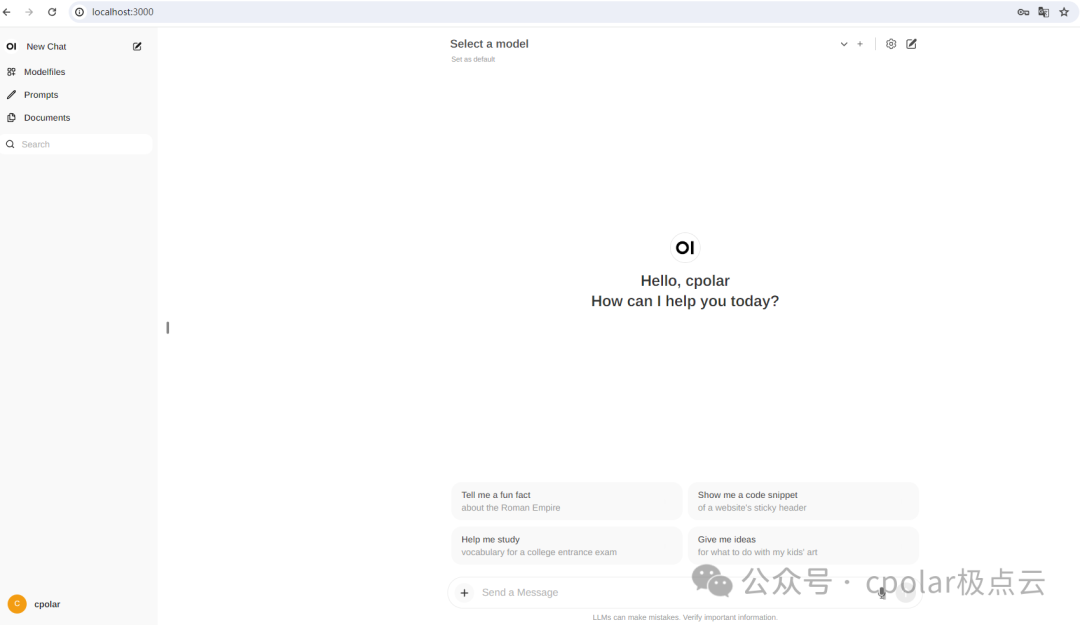Click the Documents pages icon
This screenshot has height=625, width=1080.
[x=11, y=118]
